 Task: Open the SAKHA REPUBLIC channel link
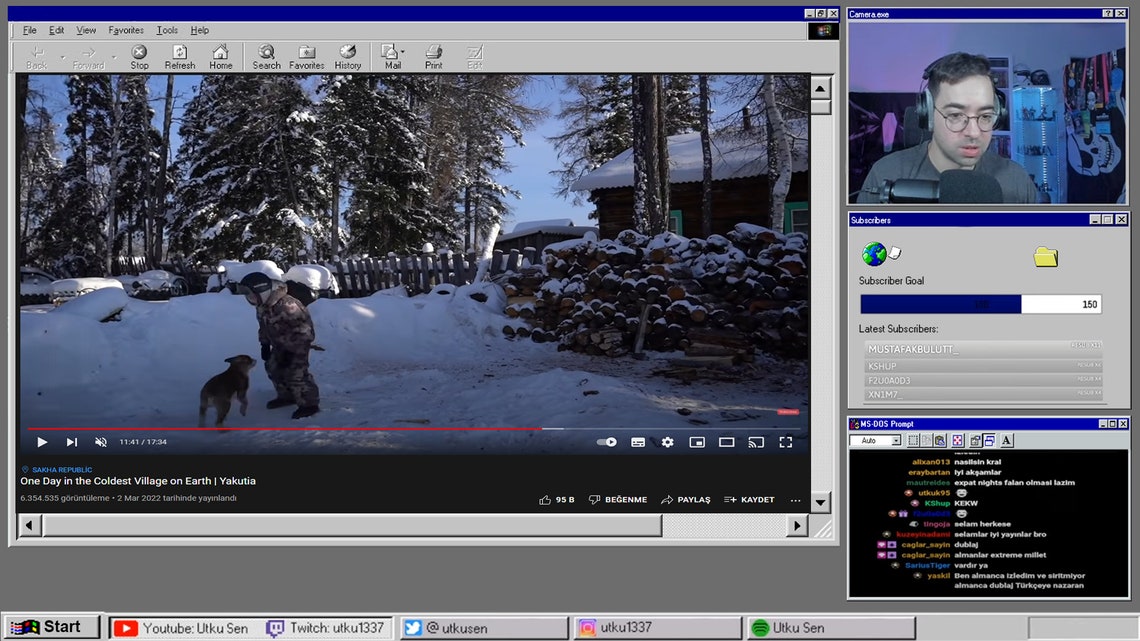tap(62, 469)
